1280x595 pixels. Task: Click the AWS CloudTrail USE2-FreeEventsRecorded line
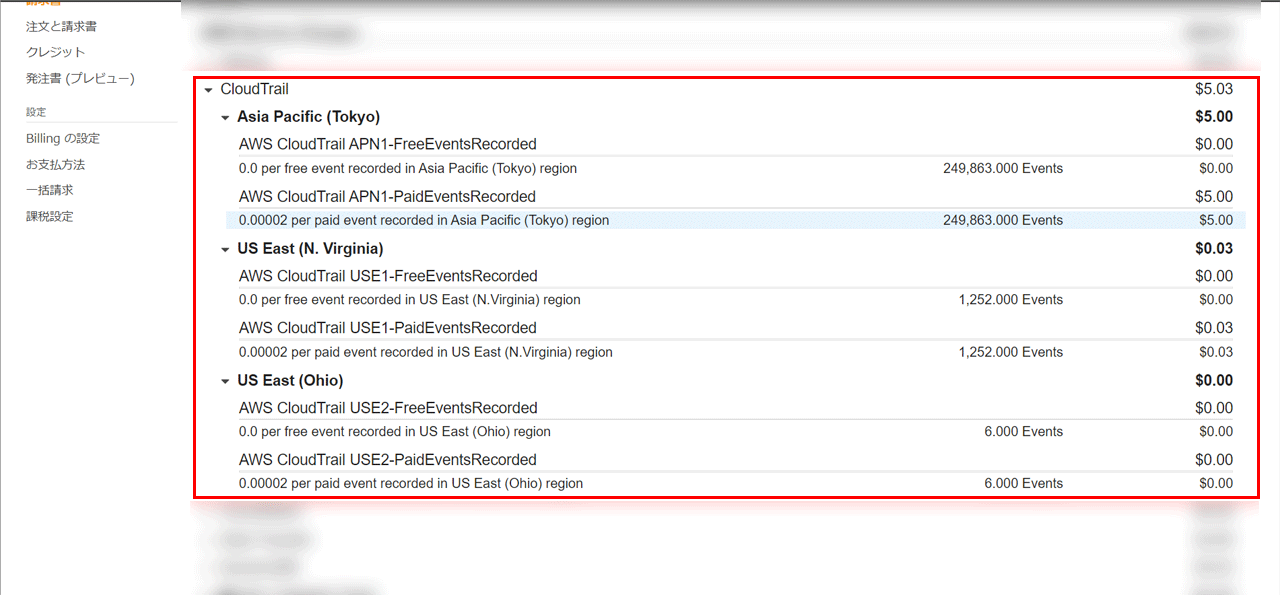coord(388,408)
